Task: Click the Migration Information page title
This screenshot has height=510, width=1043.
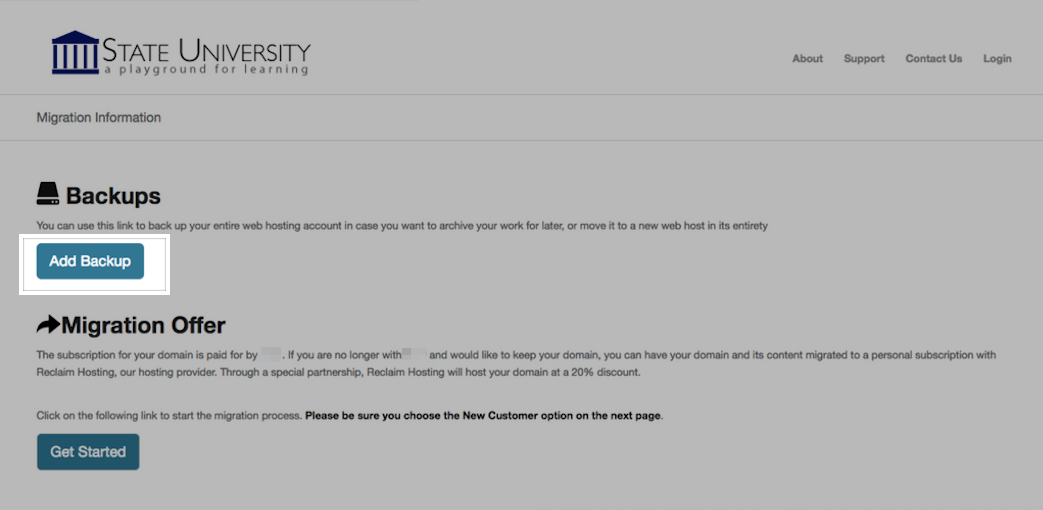Action: 98,118
